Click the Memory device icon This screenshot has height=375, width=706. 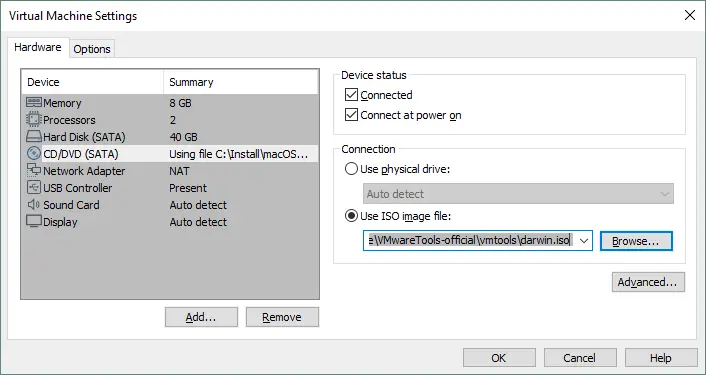click(34, 103)
